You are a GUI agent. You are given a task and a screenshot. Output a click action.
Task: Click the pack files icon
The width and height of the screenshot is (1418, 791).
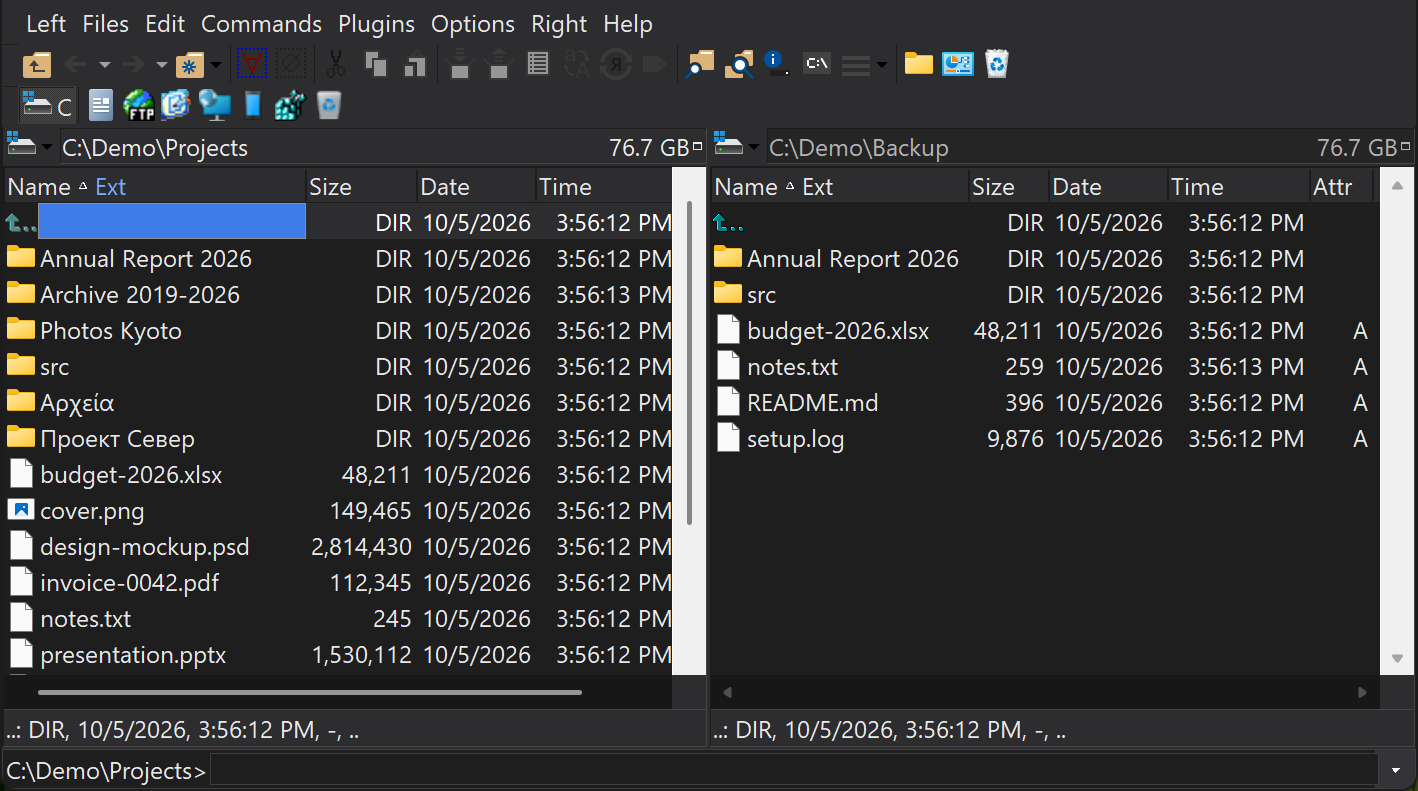coord(459,65)
